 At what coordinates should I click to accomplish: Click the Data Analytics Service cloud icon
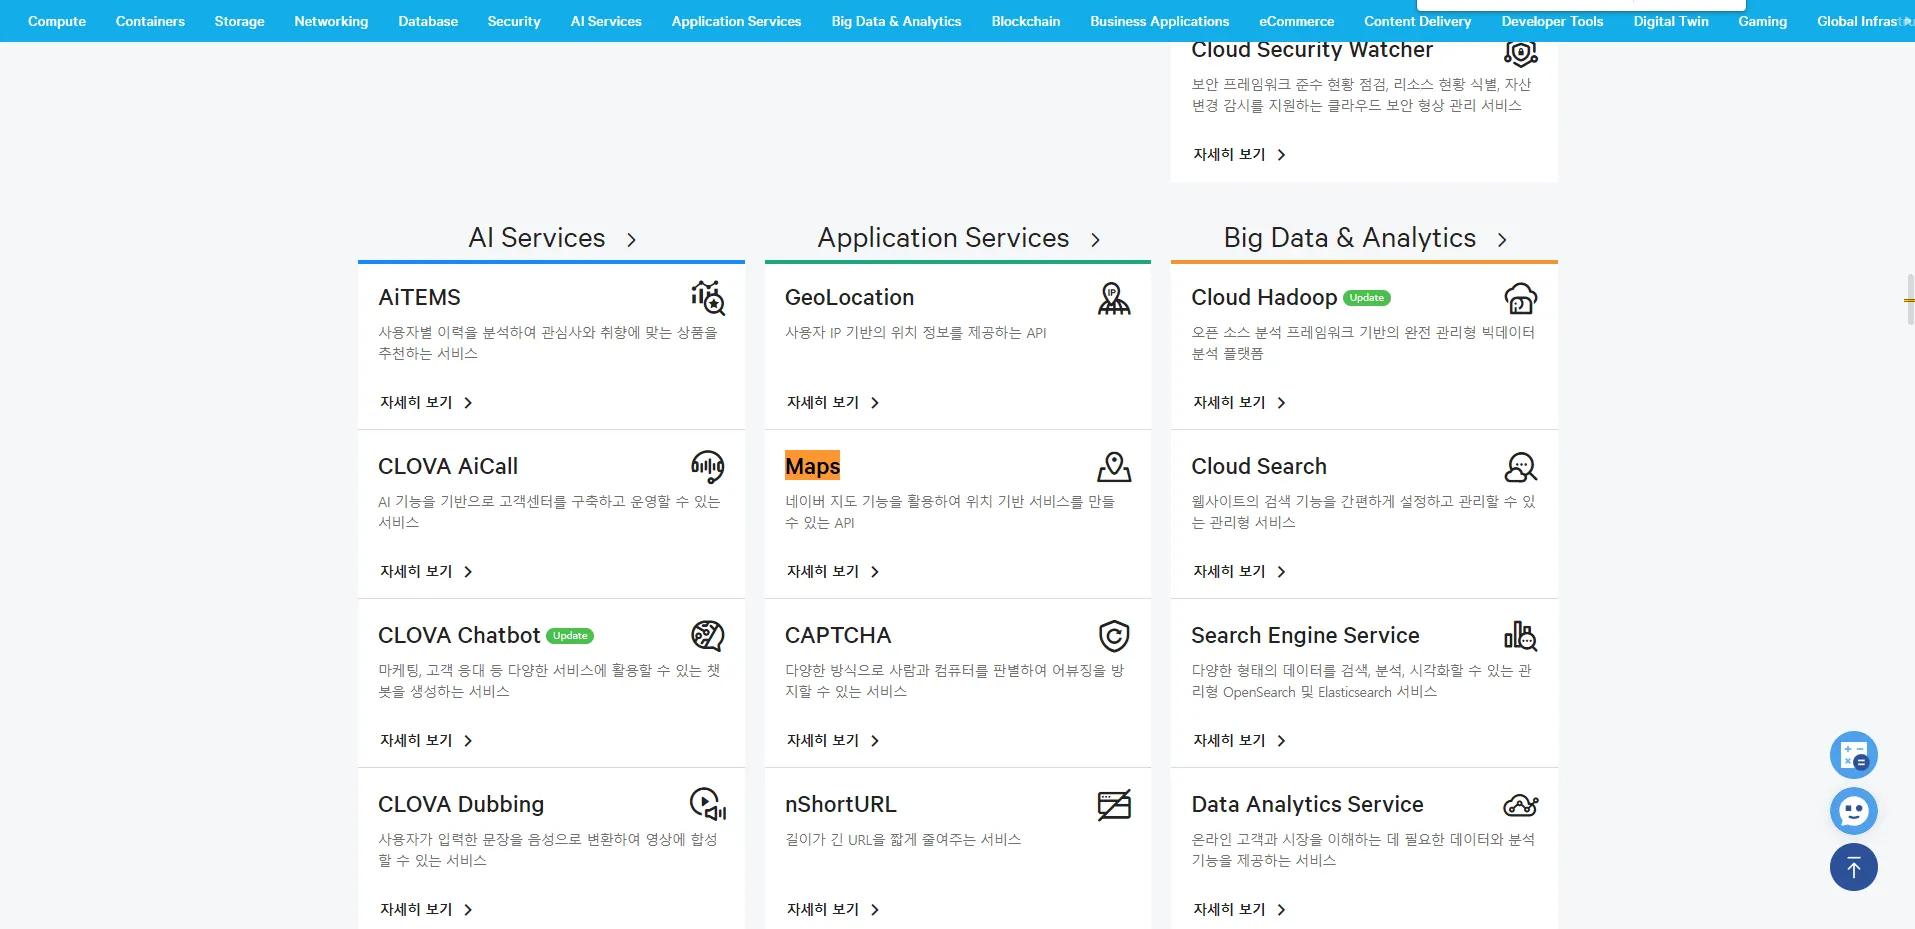[1521, 805]
